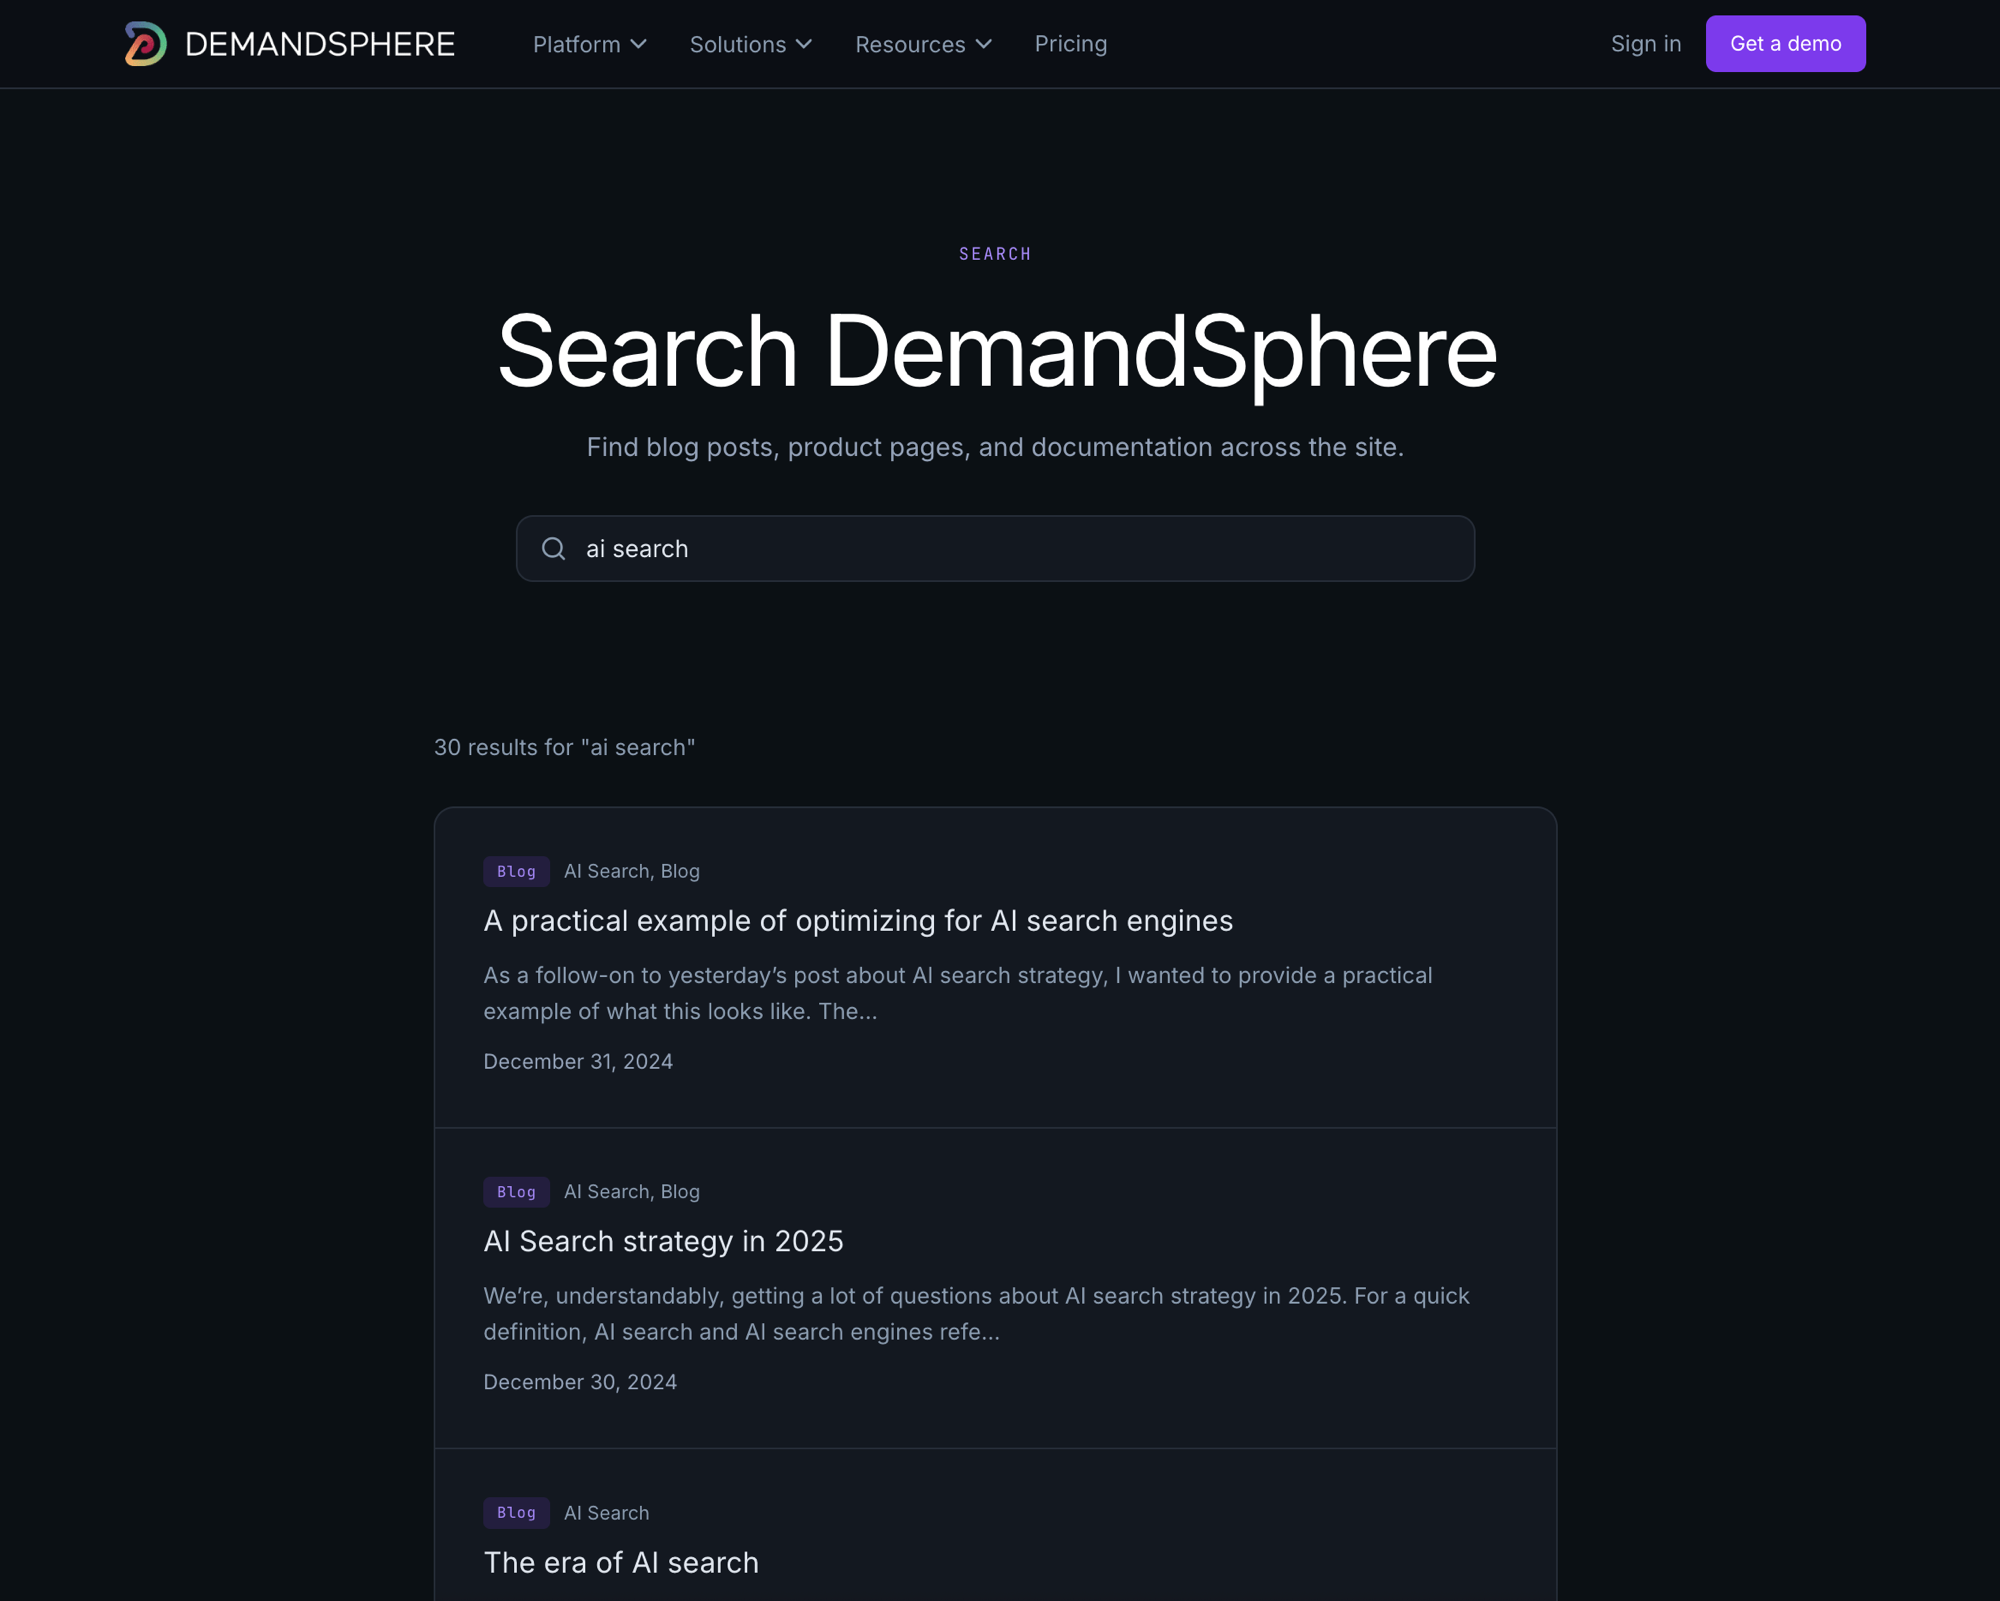The image size is (2000, 1601).
Task: Select the Blog badge on the first result
Action: tap(516, 871)
